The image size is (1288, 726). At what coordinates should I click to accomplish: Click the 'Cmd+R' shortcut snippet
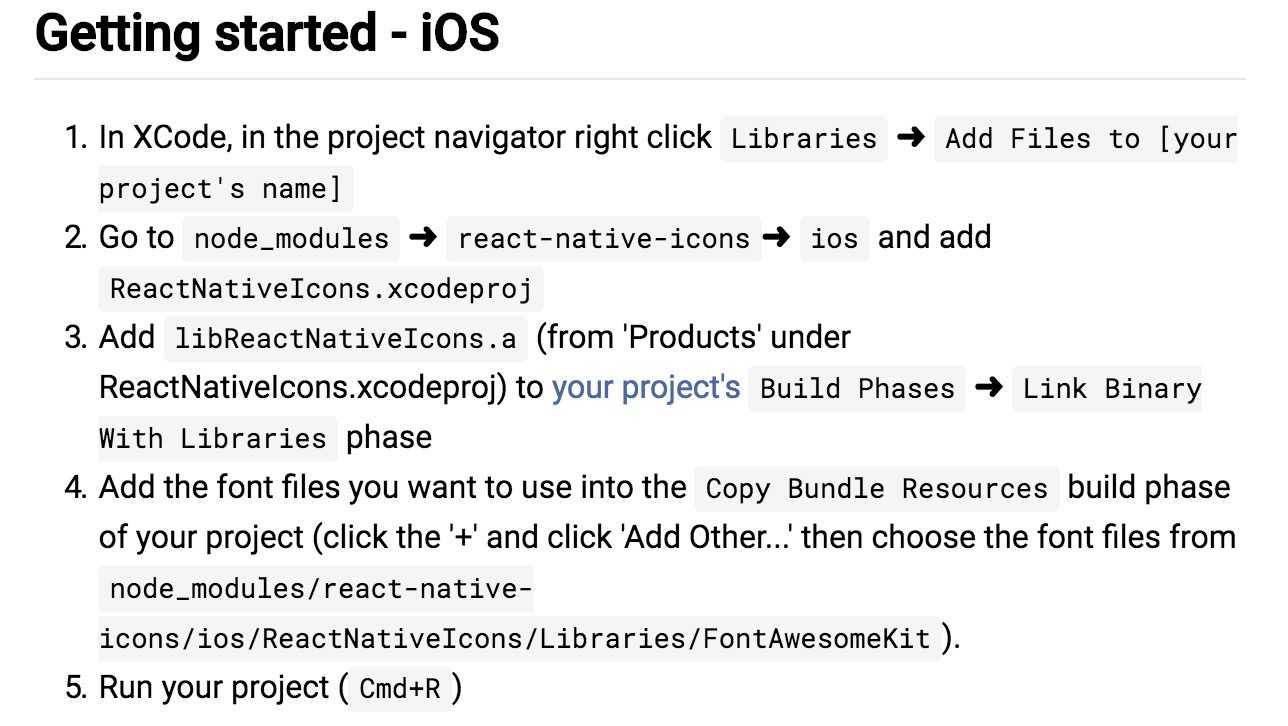(x=400, y=688)
